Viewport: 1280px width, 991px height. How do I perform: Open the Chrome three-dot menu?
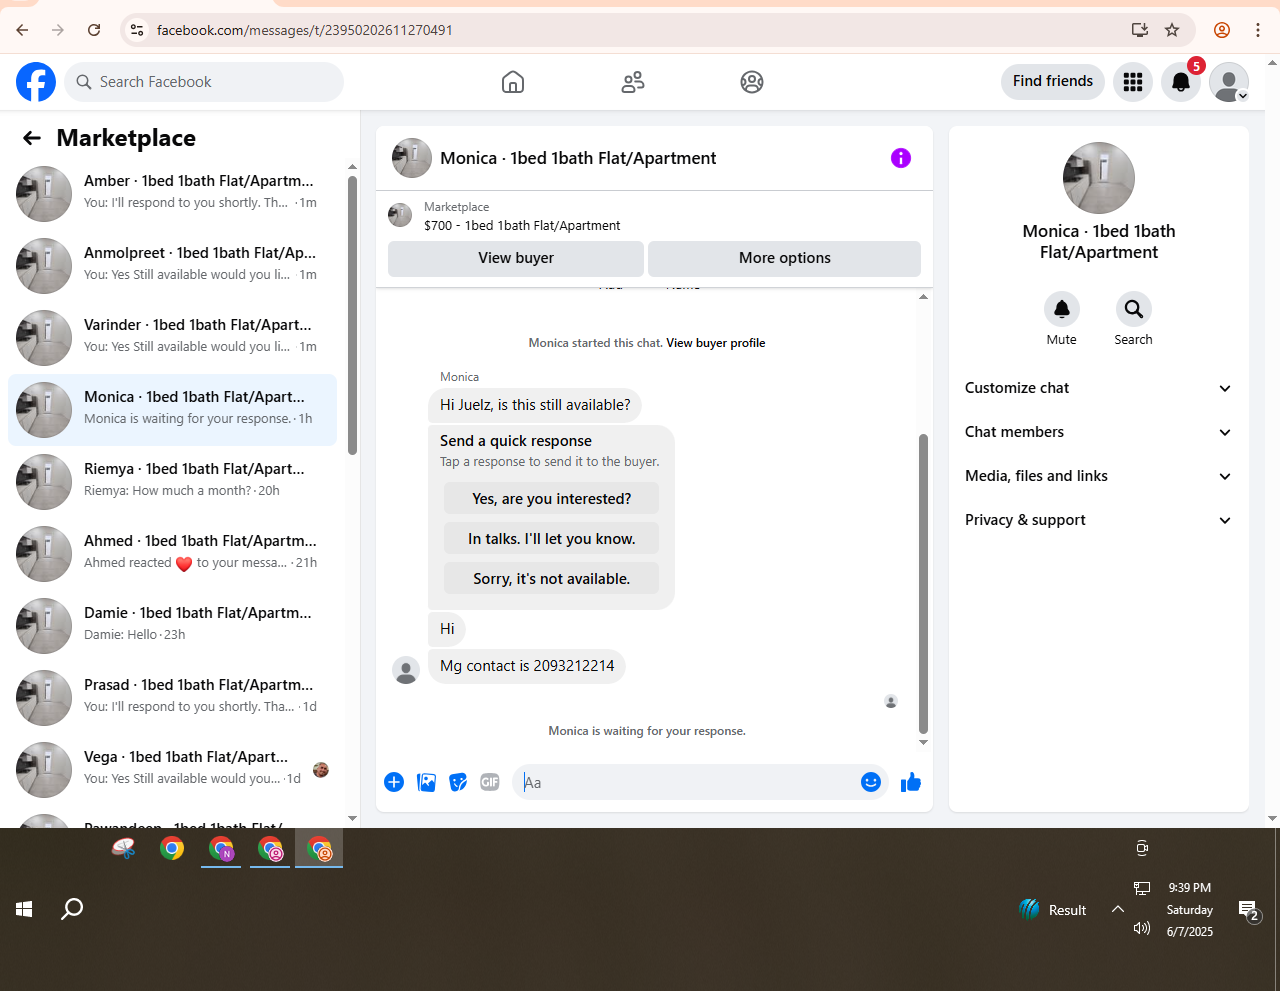coord(1258,30)
